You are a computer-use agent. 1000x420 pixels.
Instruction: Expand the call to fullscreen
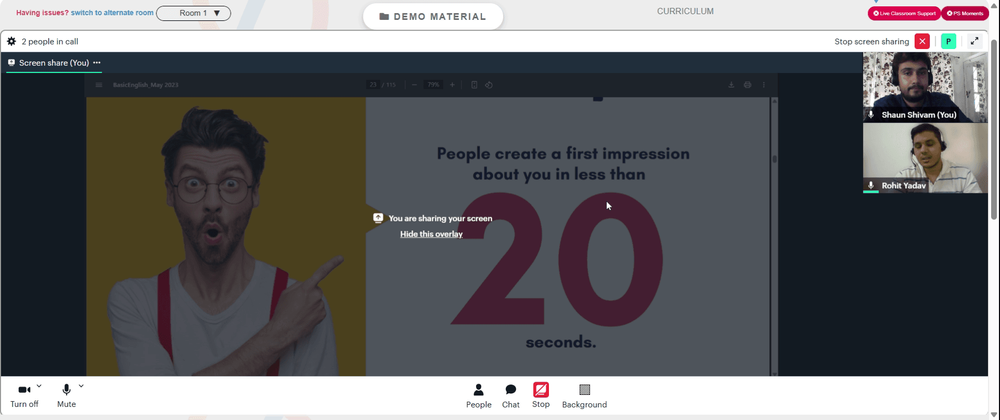974,41
